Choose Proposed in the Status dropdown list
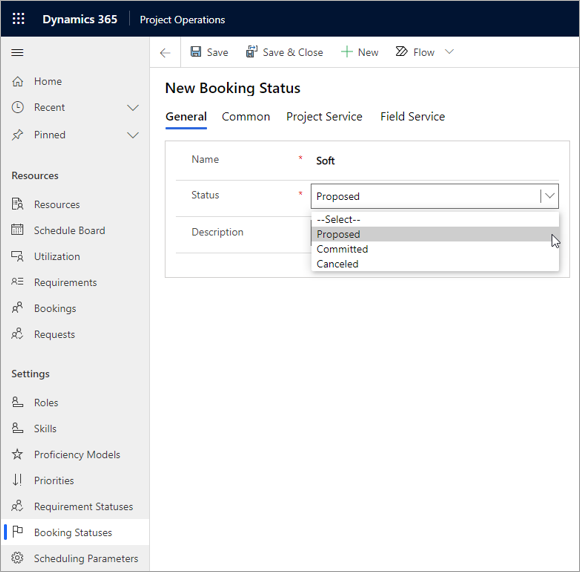Viewport: 580px width, 572px height. pos(435,234)
